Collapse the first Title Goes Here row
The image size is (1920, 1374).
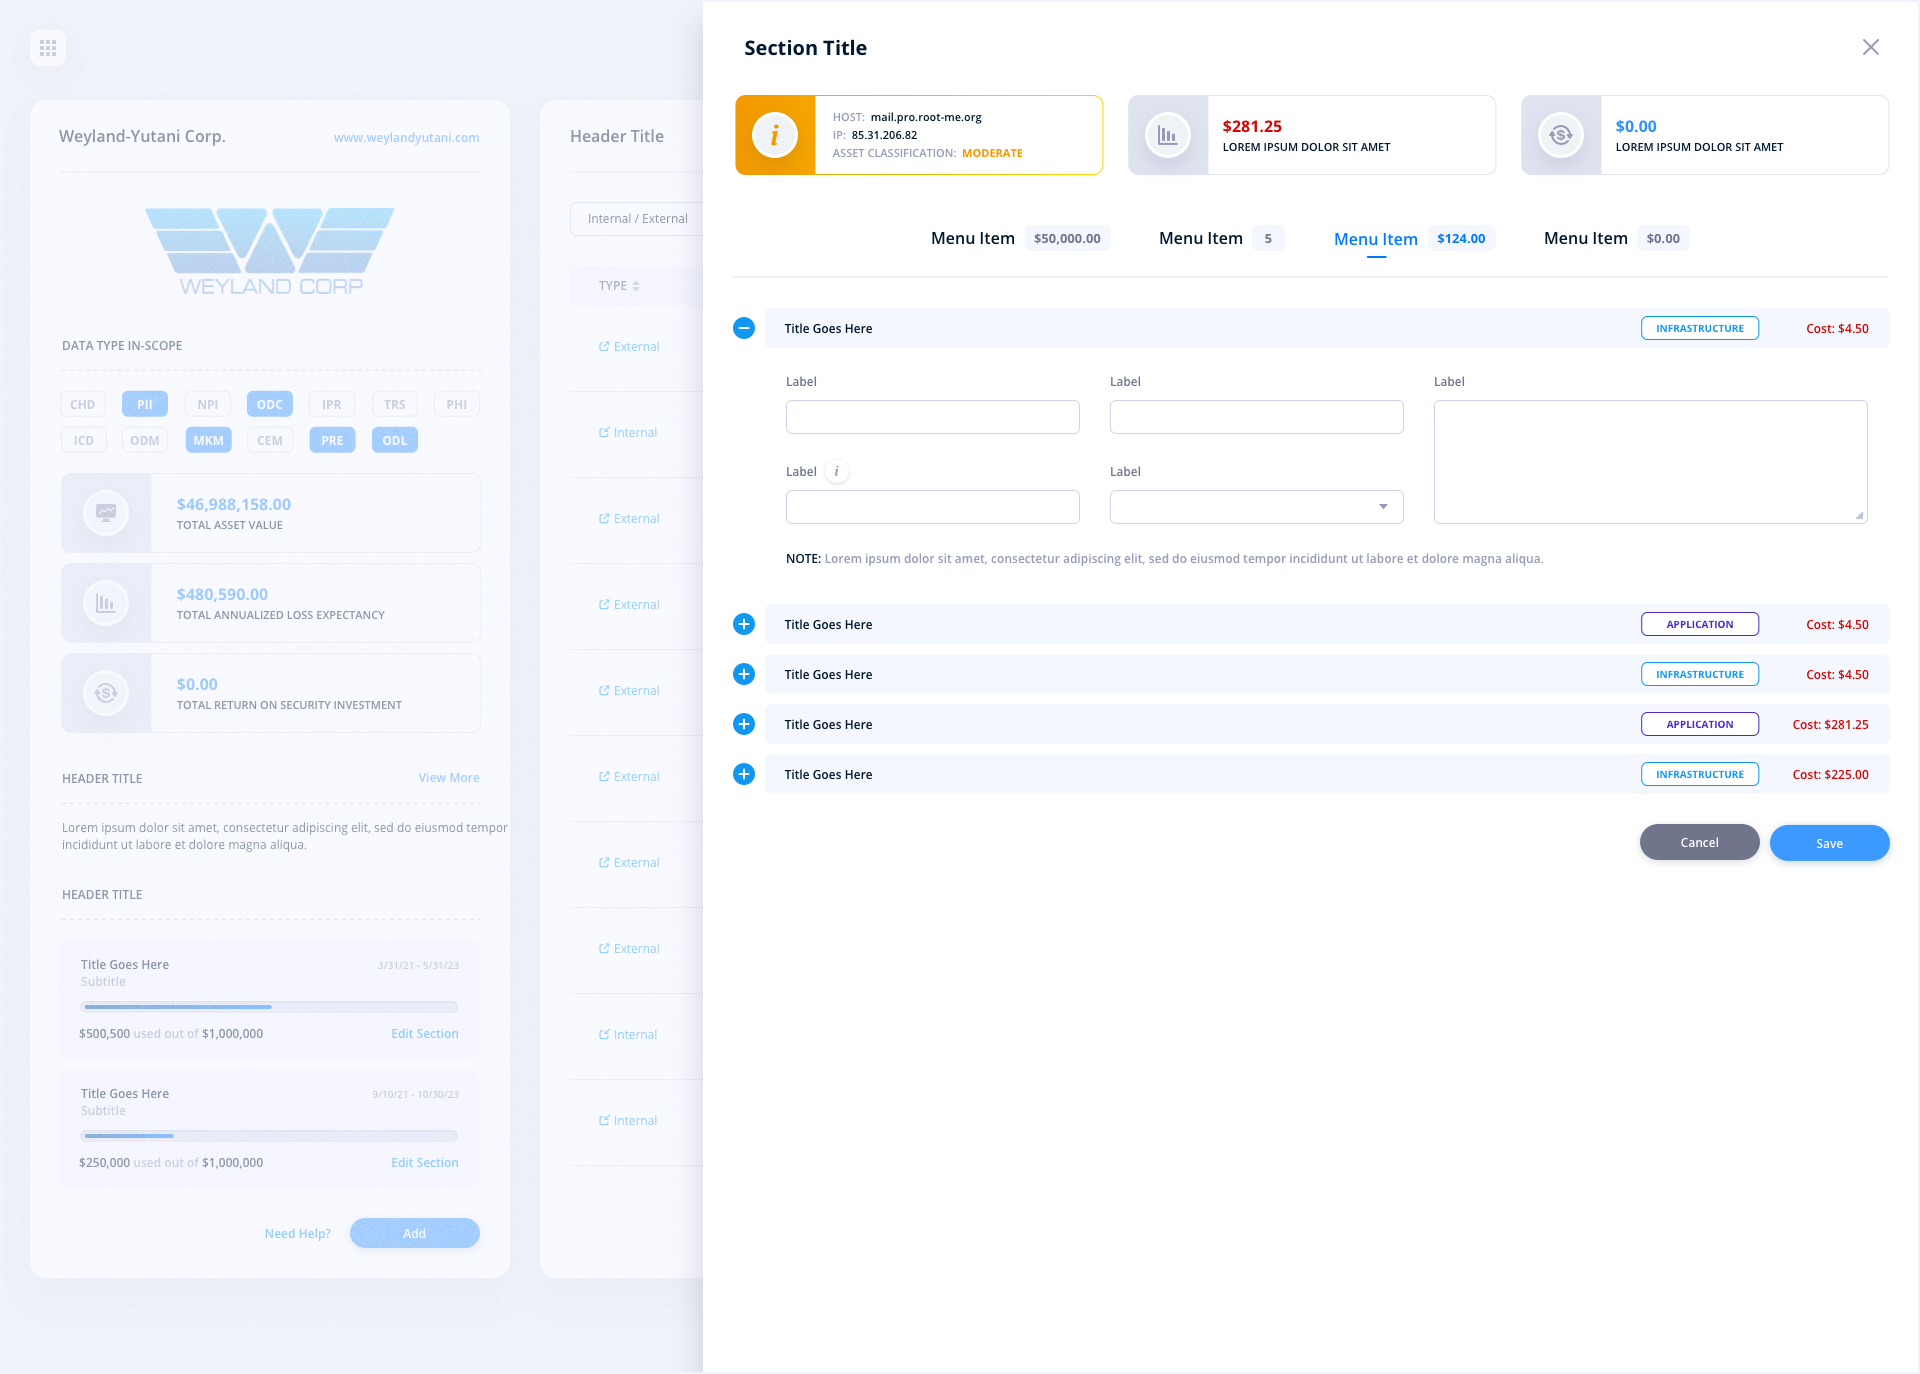744,328
